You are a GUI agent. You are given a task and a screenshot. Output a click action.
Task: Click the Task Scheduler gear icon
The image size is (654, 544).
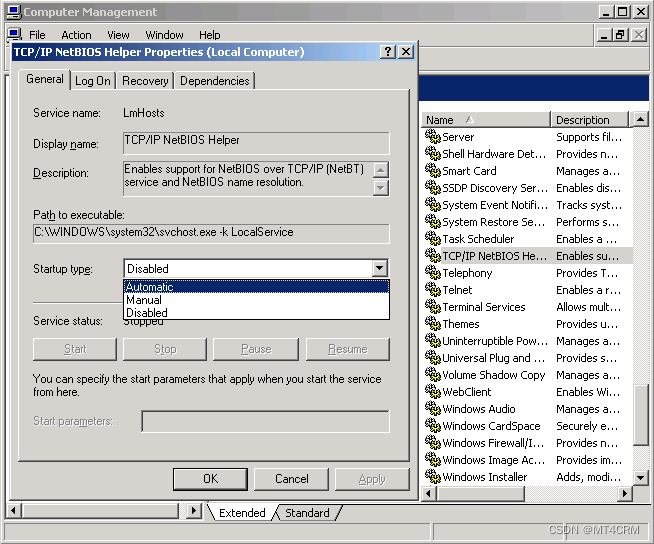coord(433,239)
